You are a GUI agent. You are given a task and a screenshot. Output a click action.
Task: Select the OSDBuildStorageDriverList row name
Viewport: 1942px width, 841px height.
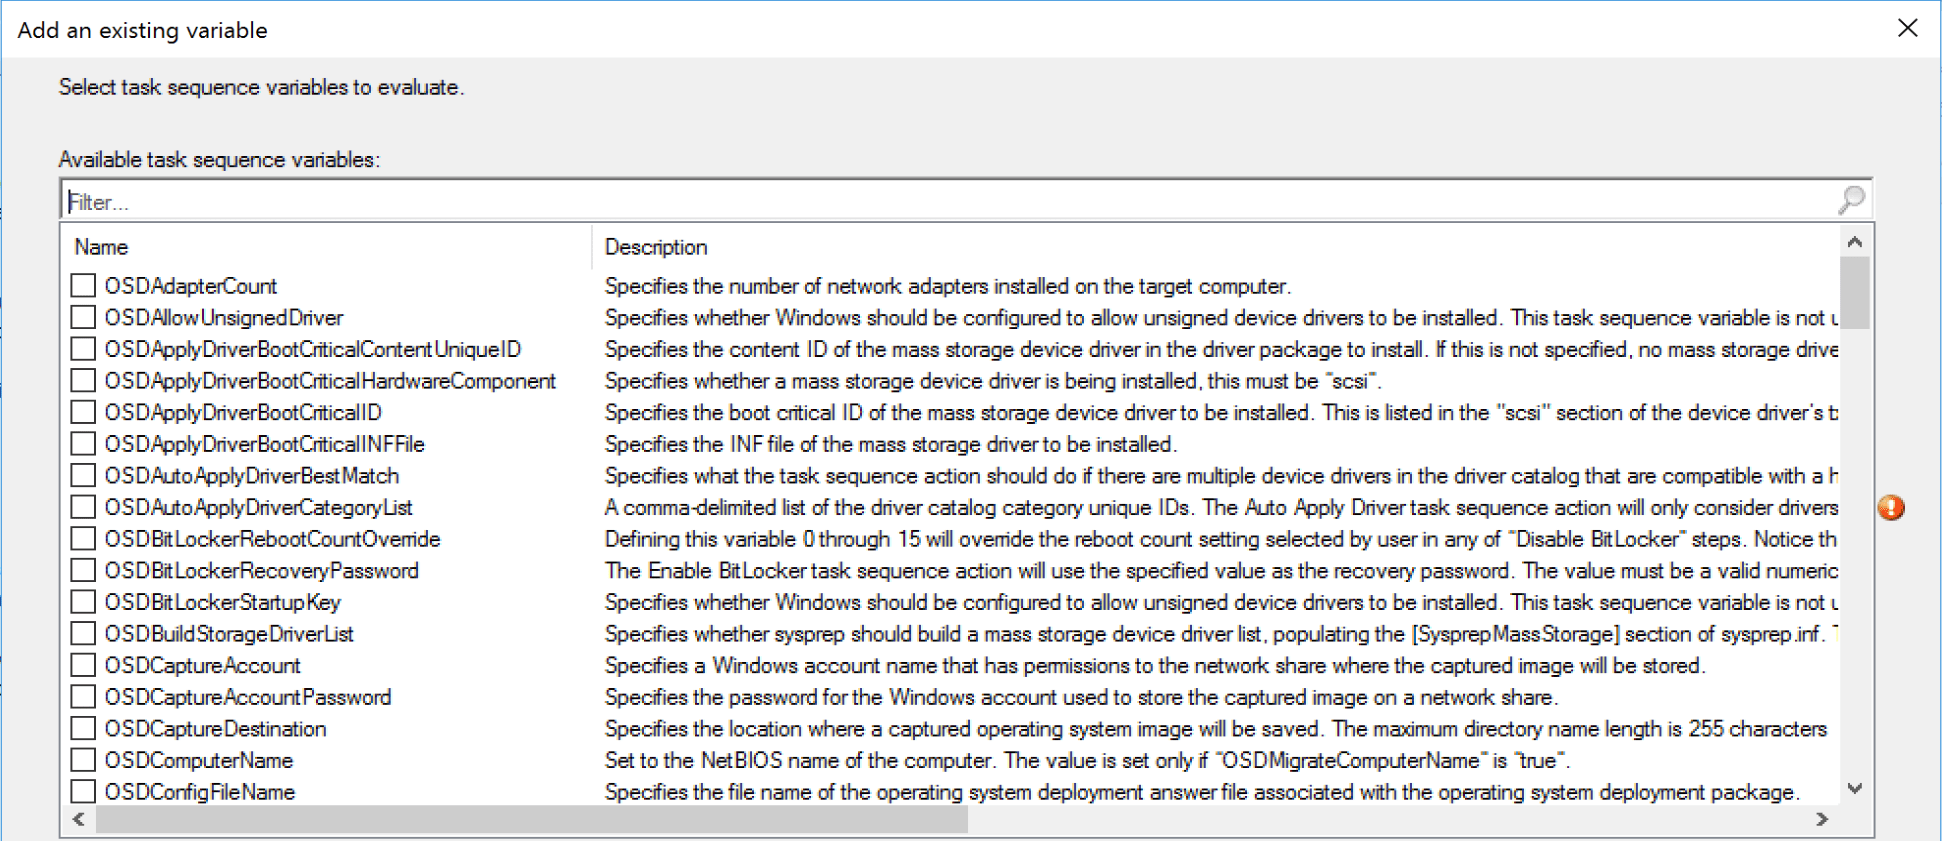pos(229,634)
